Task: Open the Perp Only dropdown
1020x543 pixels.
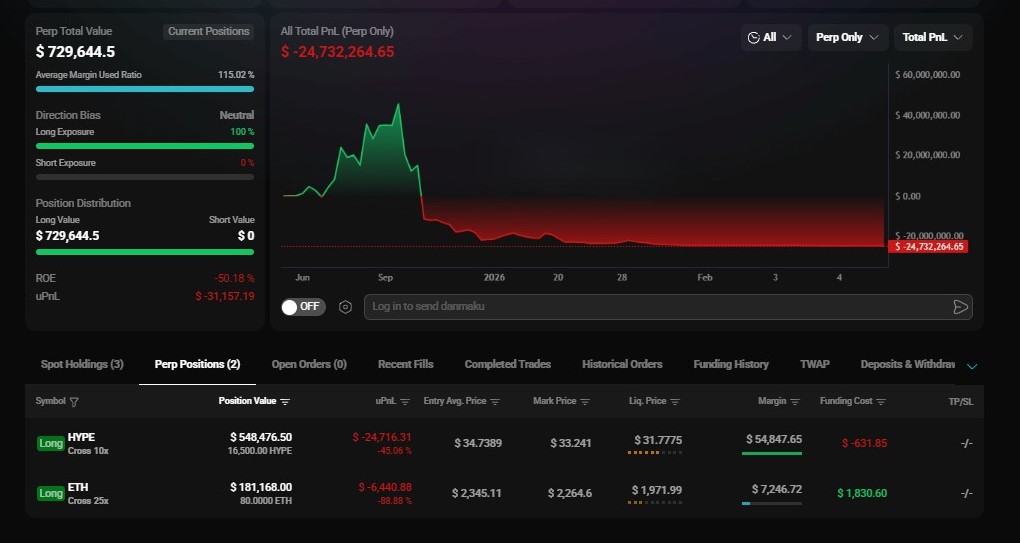Action: point(848,37)
